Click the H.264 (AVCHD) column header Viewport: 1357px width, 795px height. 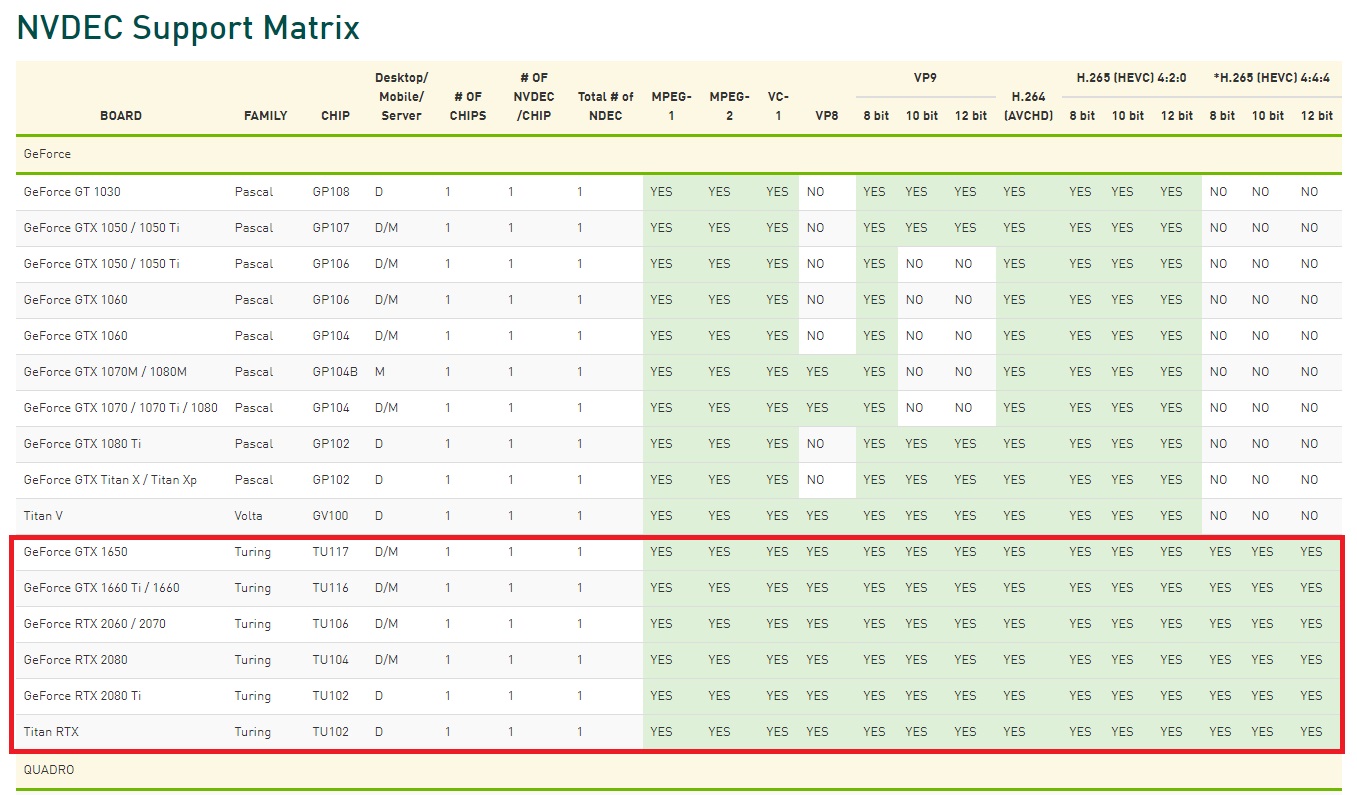click(x=1028, y=106)
